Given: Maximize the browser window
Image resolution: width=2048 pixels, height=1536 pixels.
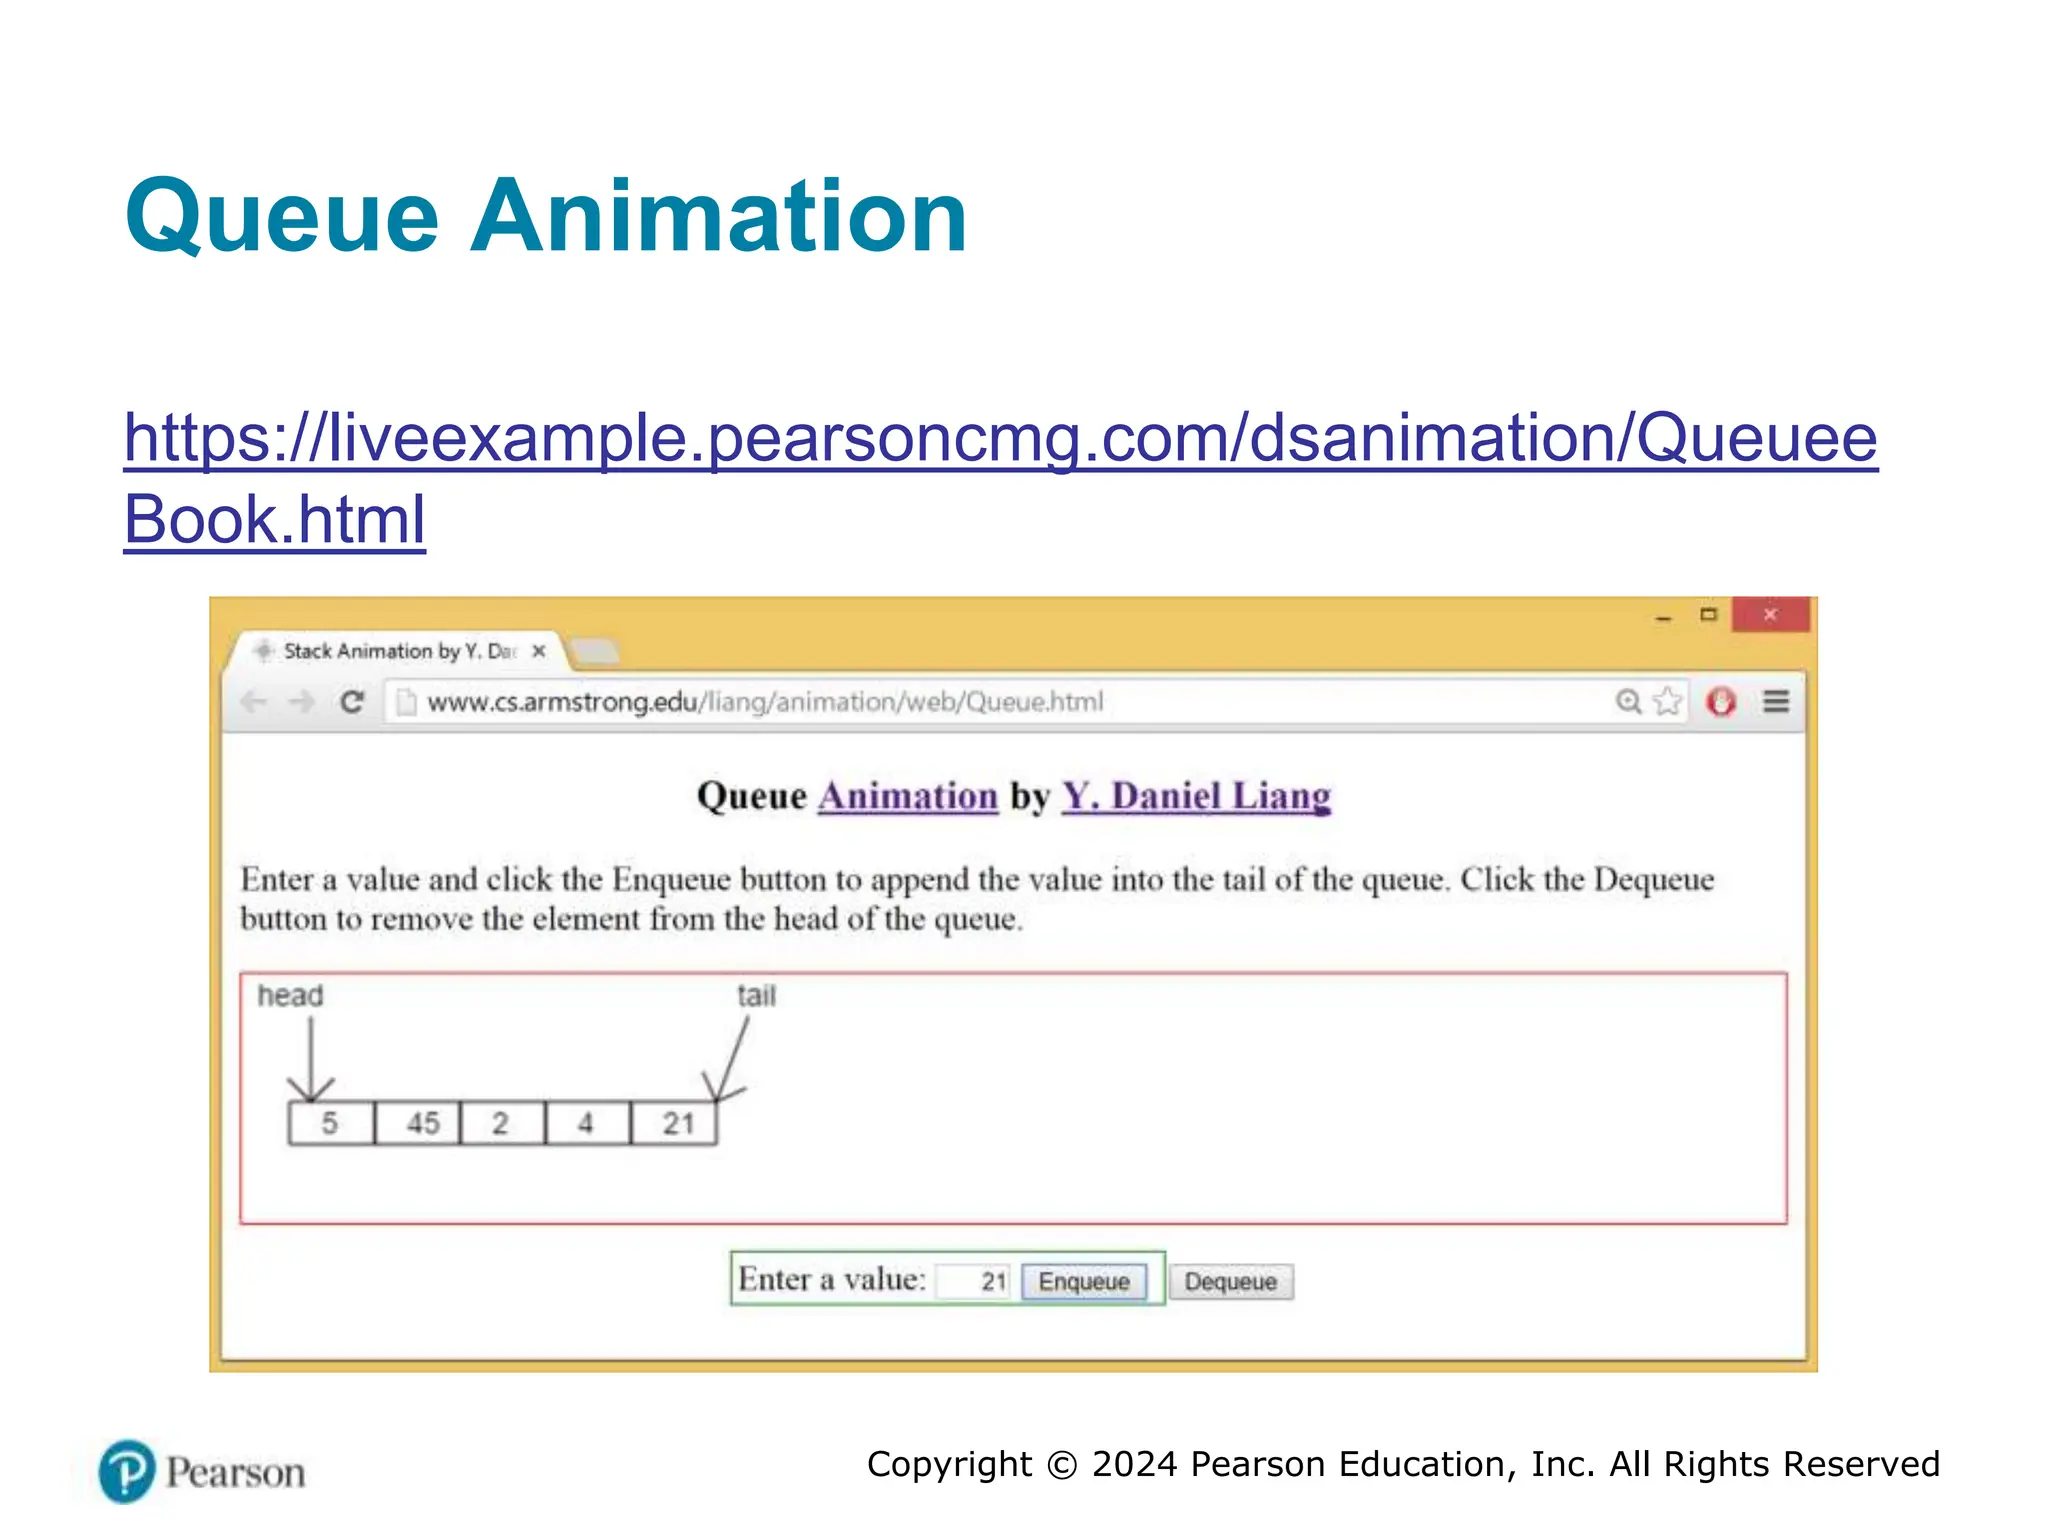Looking at the screenshot, I should [1708, 614].
